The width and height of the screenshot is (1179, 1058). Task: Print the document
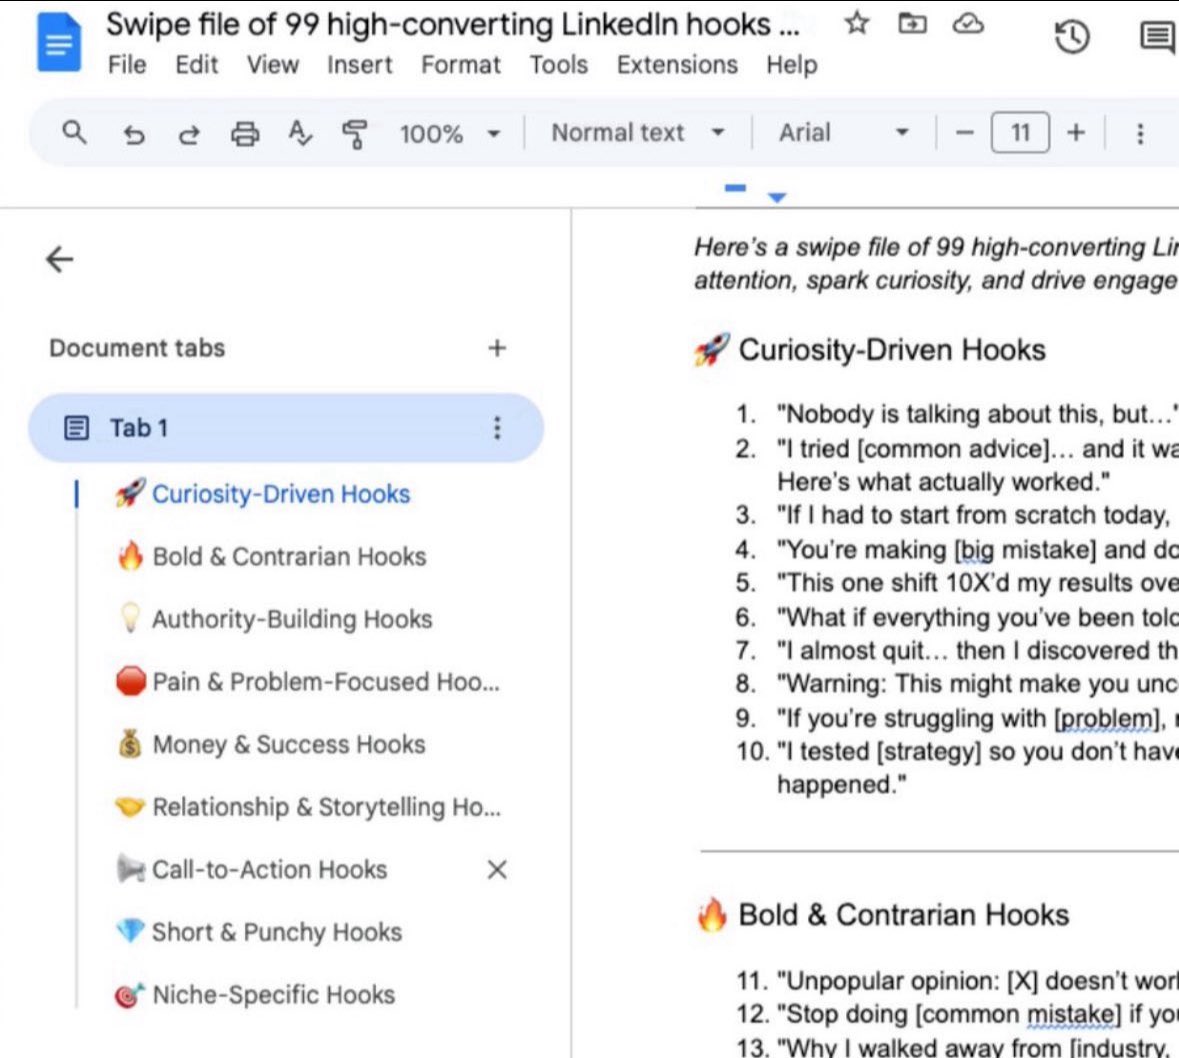(245, 132)
